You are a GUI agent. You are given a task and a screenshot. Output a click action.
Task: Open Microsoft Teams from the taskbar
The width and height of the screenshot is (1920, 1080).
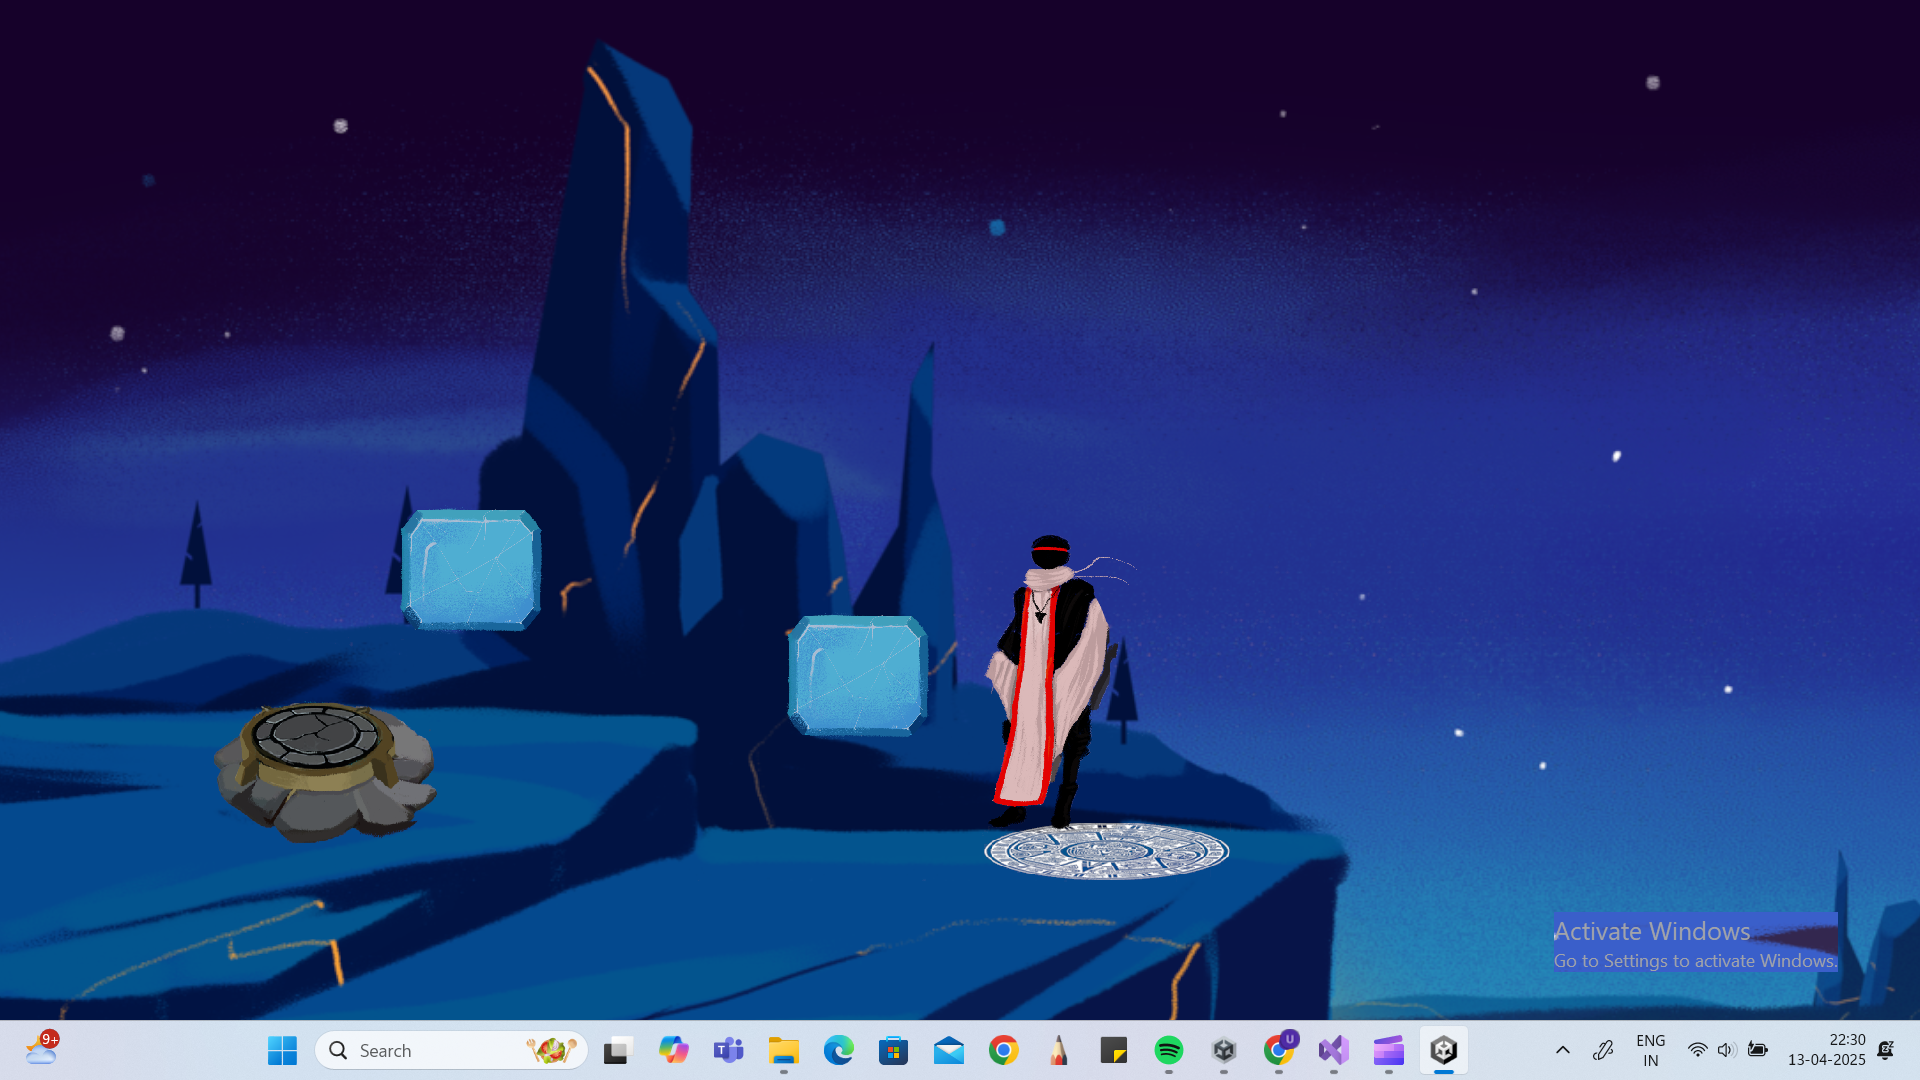click(x=728, y=1050)
